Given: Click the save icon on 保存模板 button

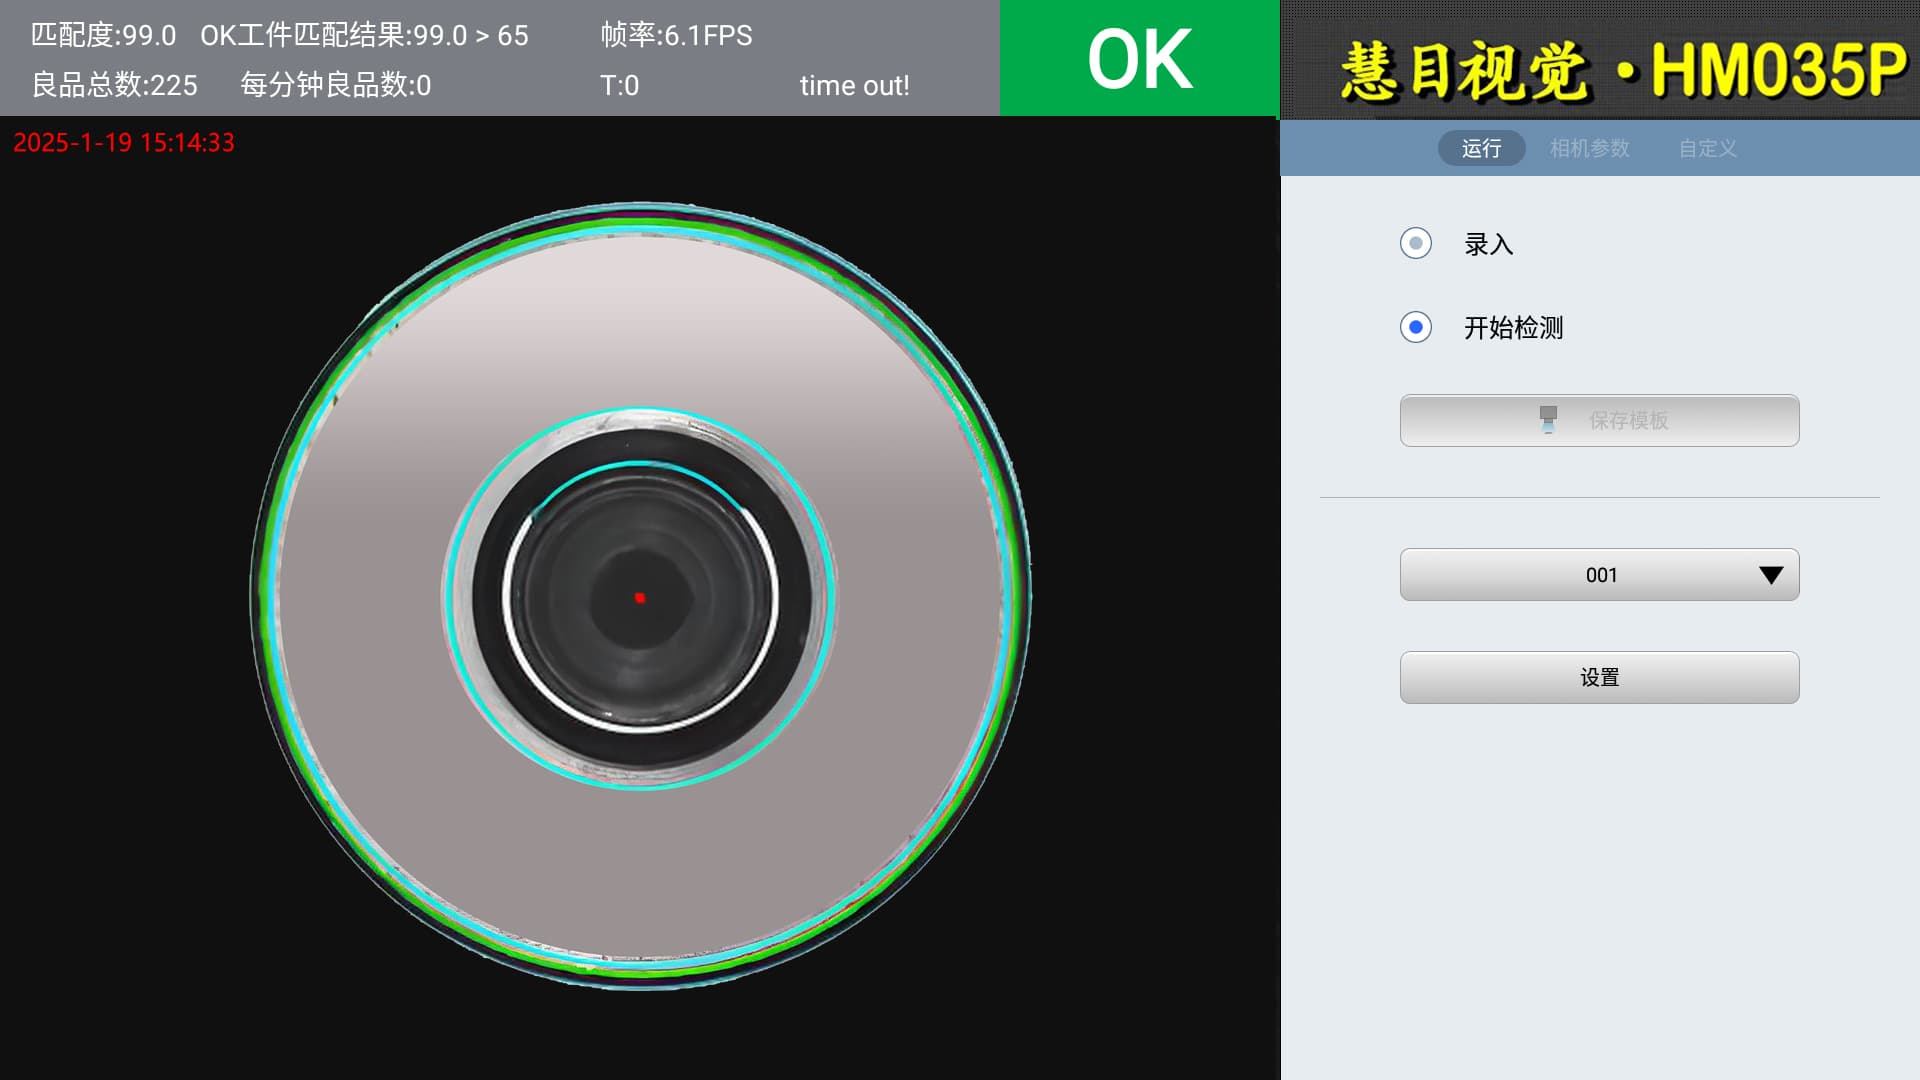Looking at the screenshot, I should tap(1548, 420).
